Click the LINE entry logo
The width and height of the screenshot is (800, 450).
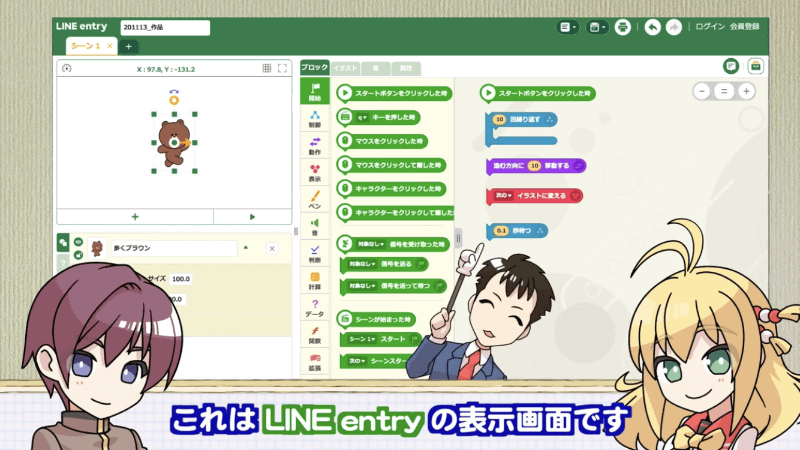pos(82,27)
